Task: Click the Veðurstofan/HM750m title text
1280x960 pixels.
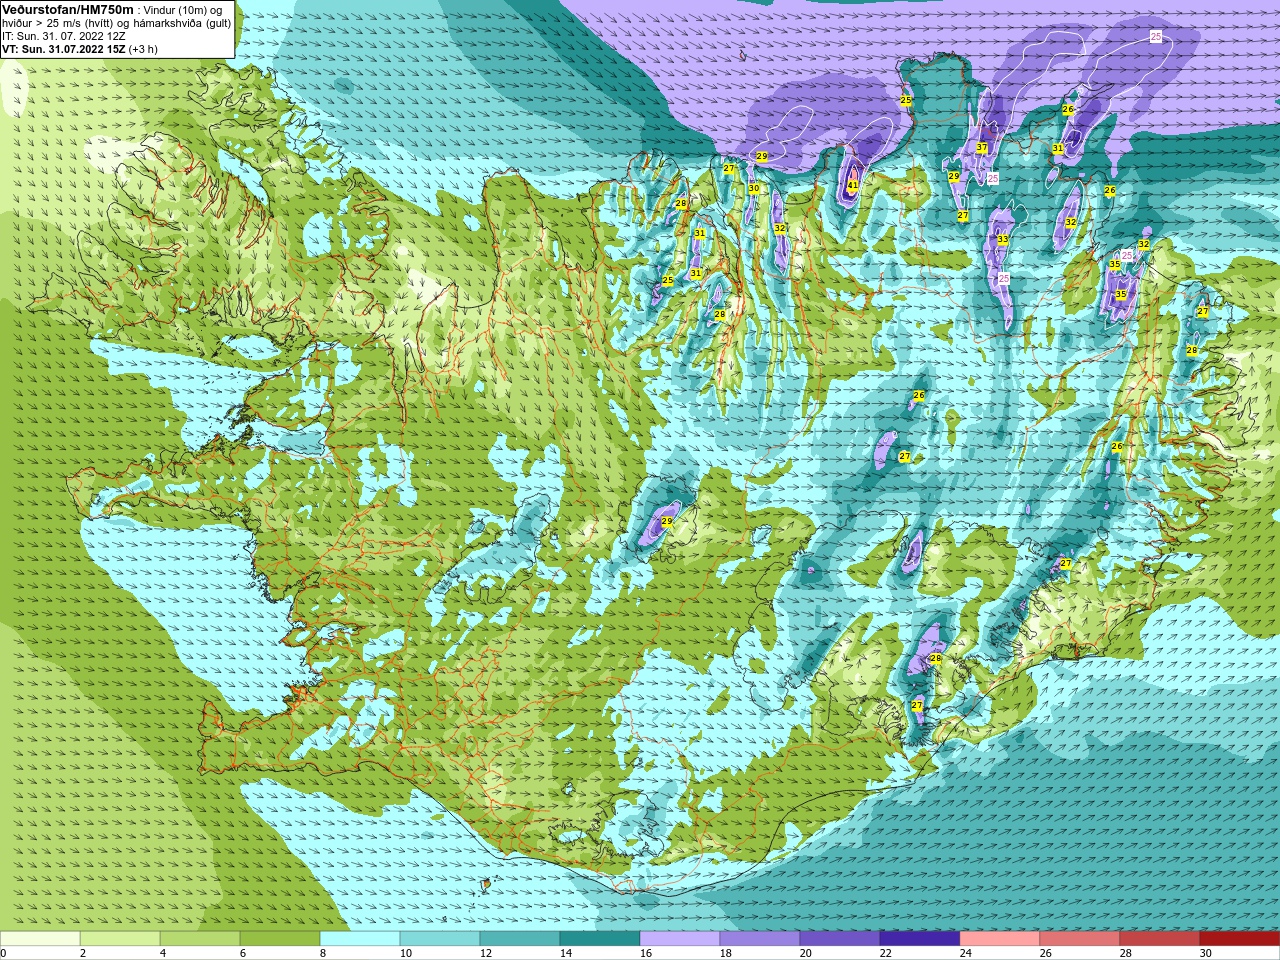Action: [67, 9]
